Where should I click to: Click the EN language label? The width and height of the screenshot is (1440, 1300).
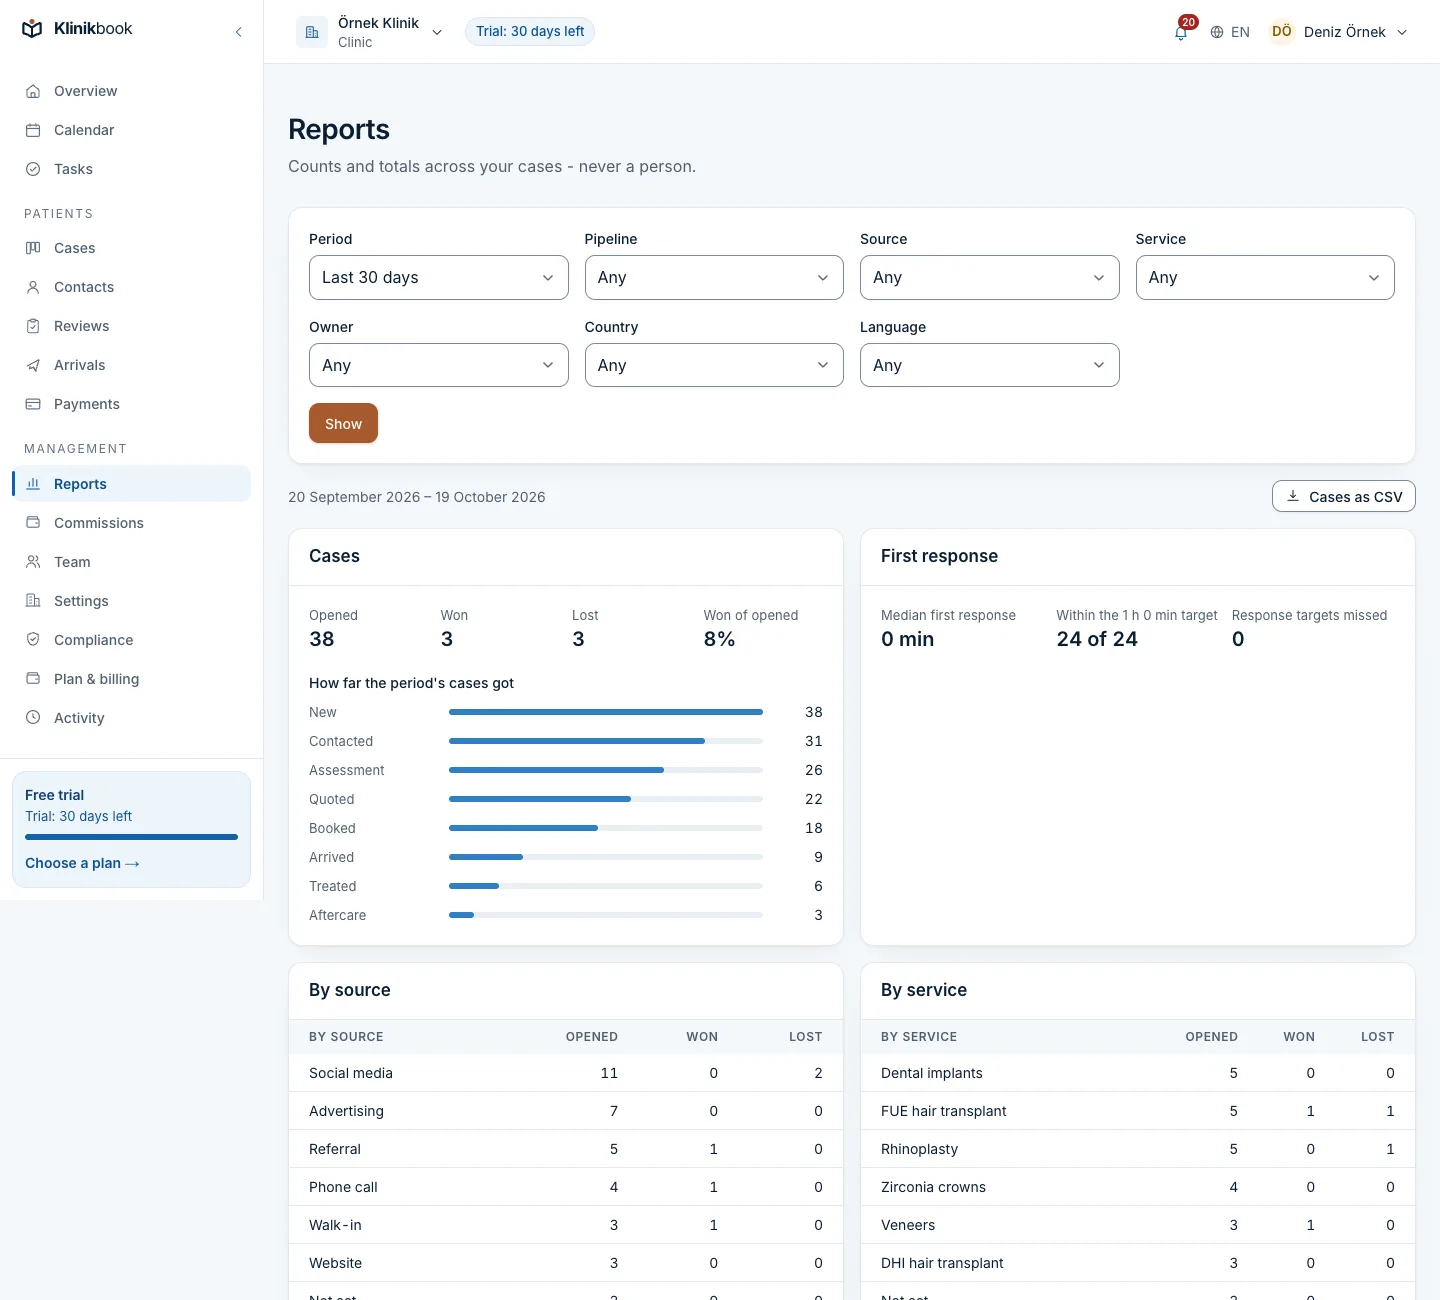1240,32
